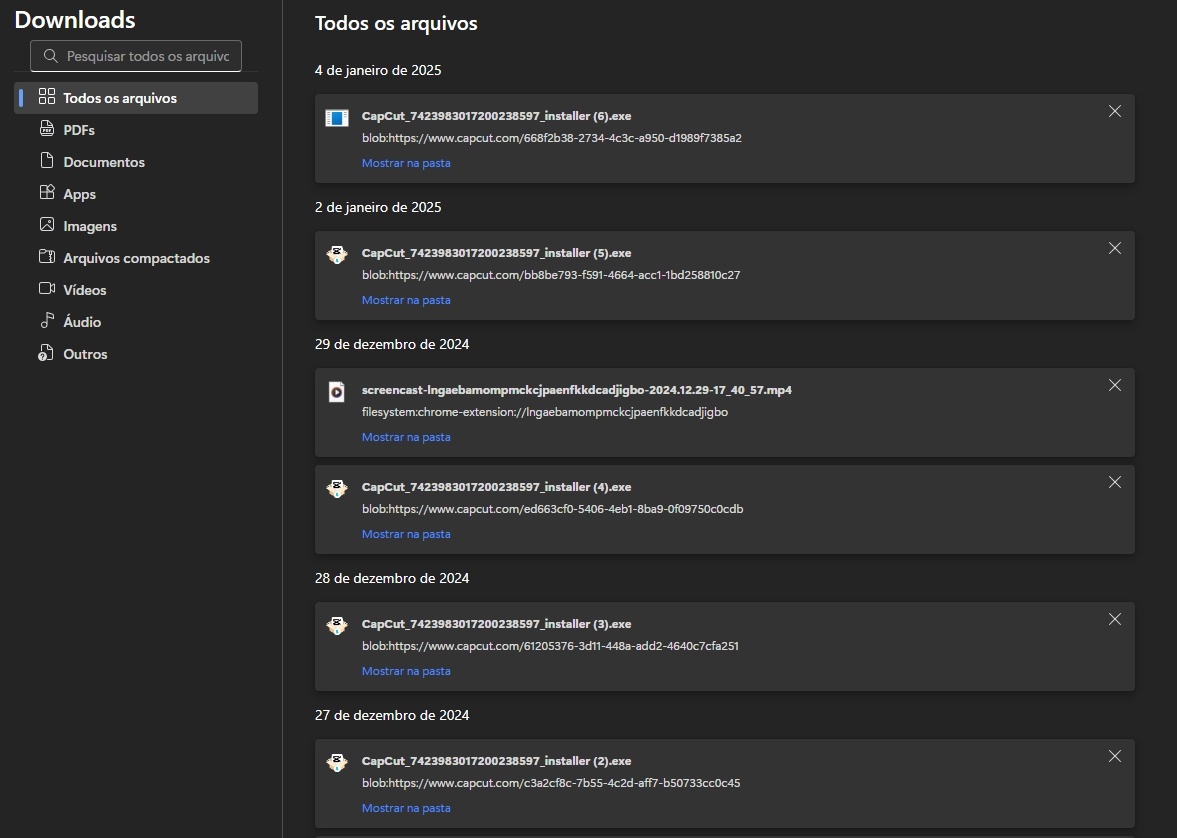
Task: Click the search magnifier icon
Action: point(50,56)
